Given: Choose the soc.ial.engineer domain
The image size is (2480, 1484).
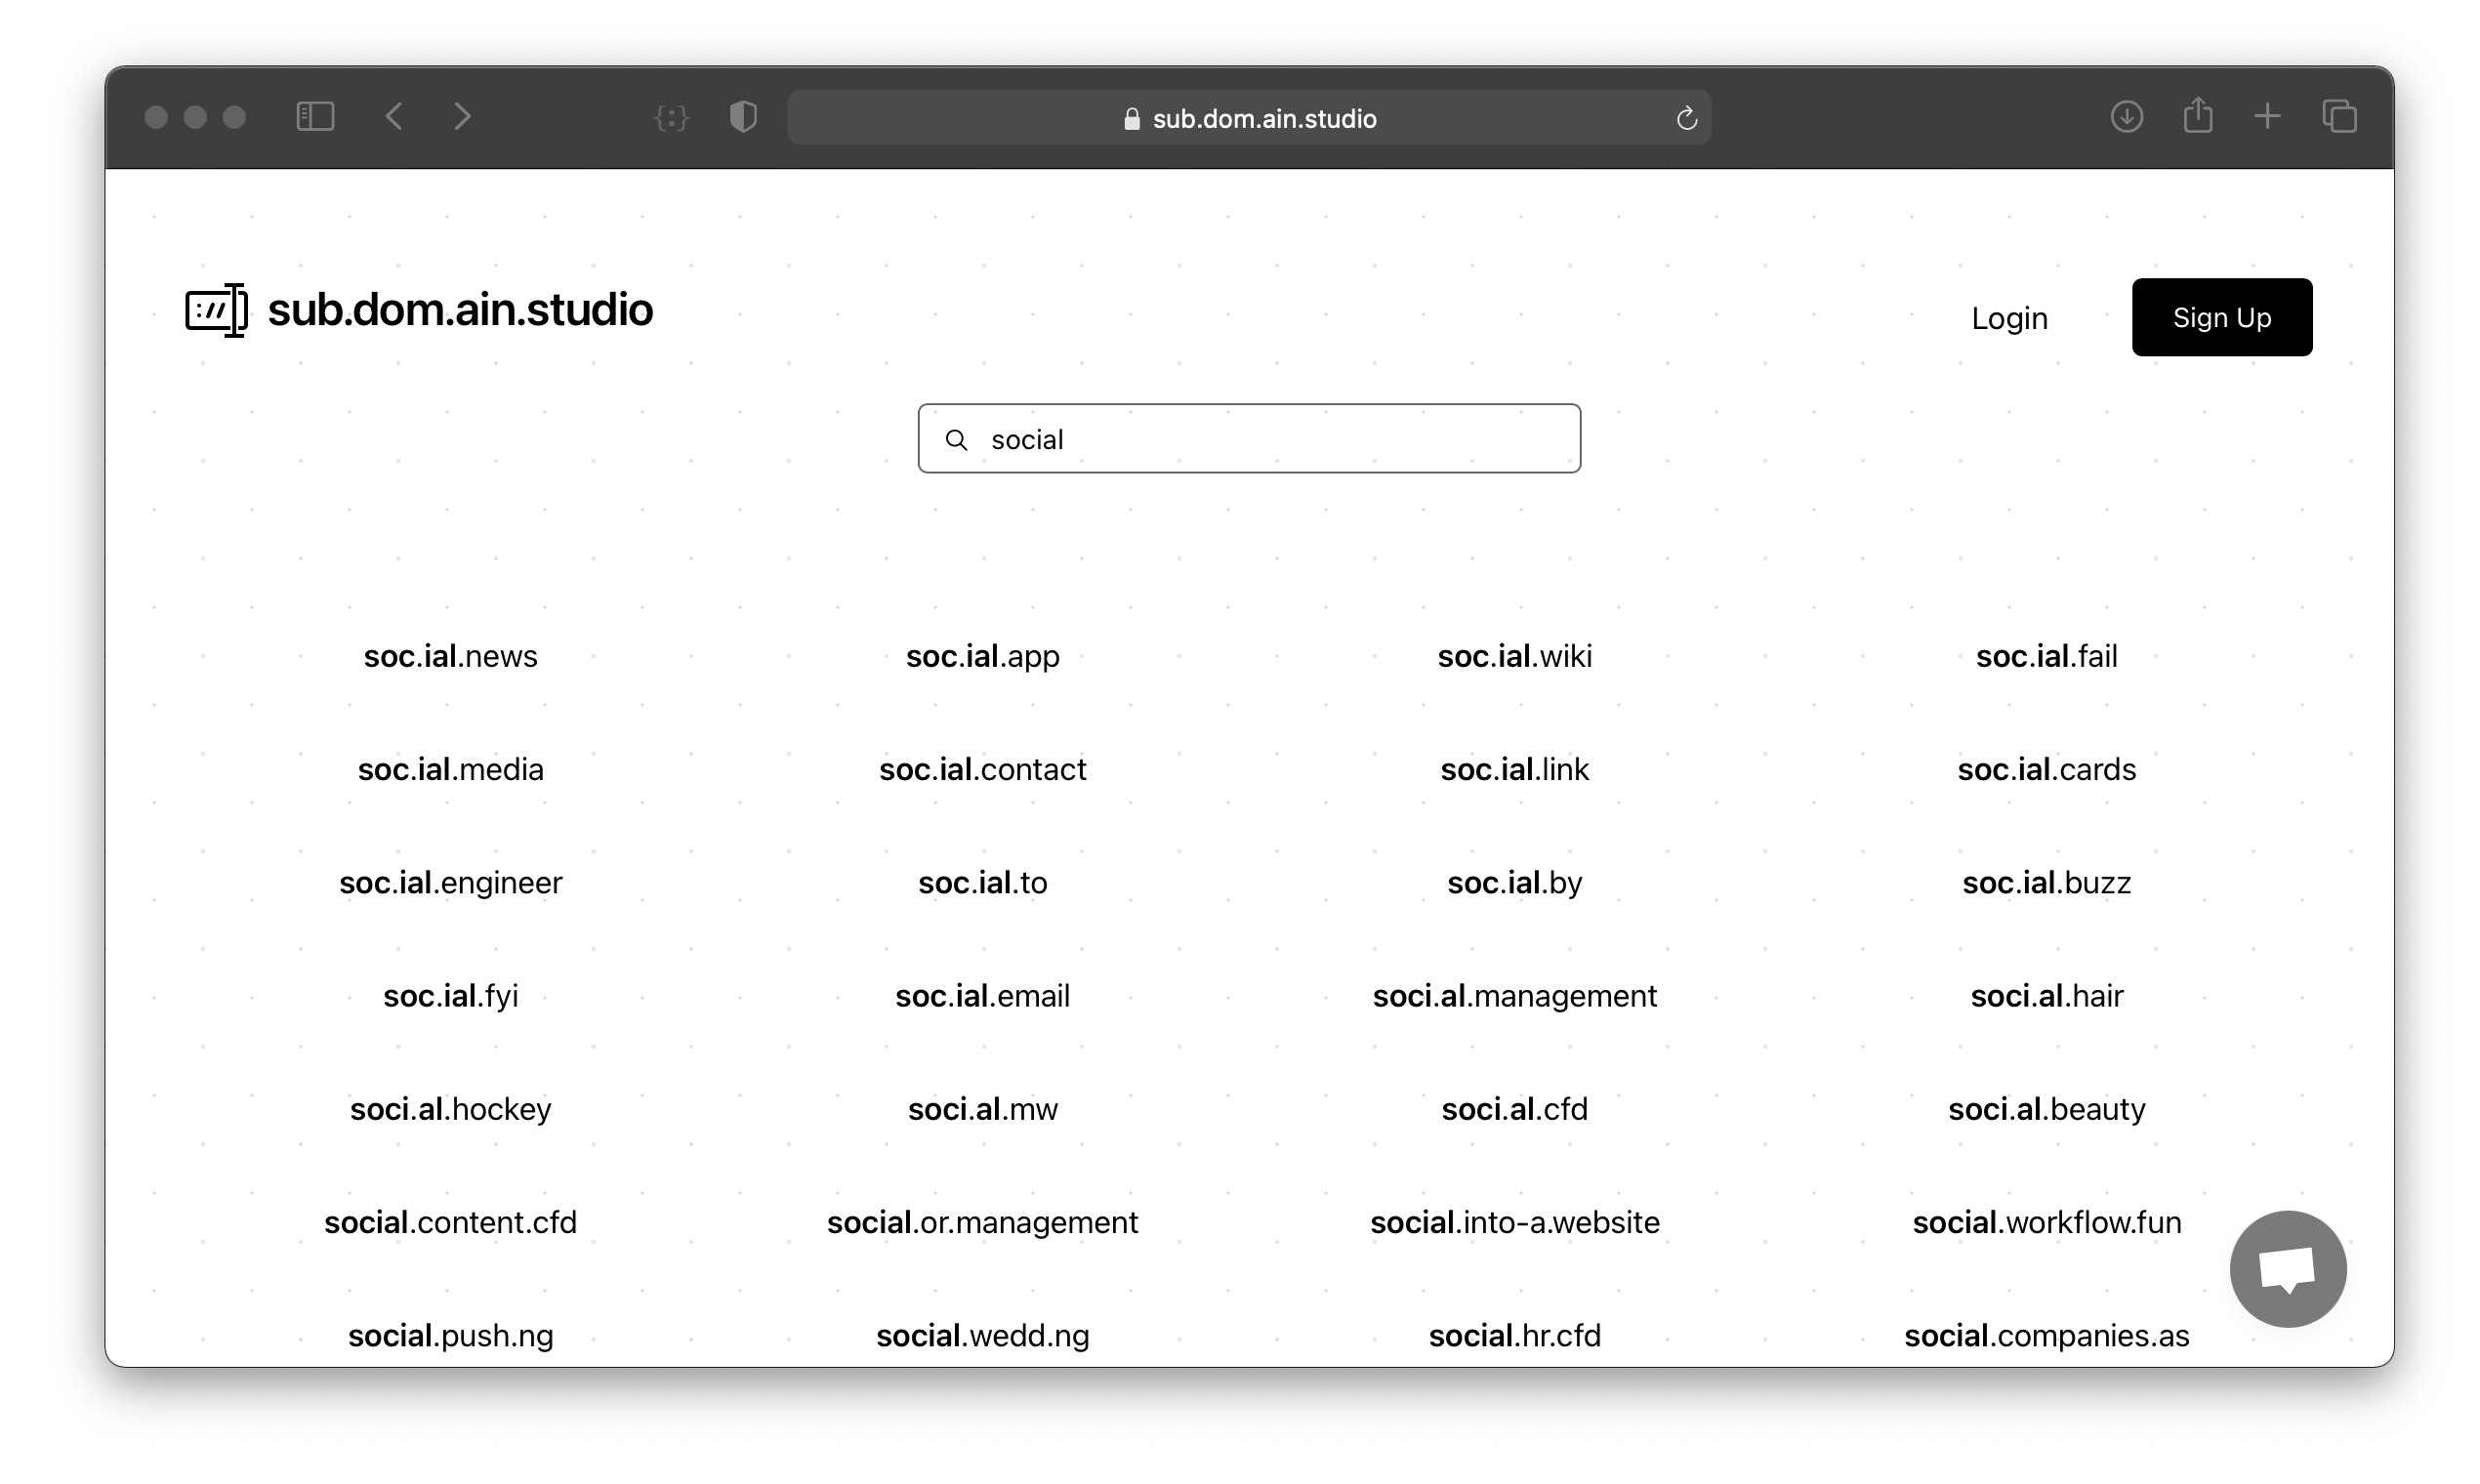Looking at the screenshot, I should (x=450, y=883).
